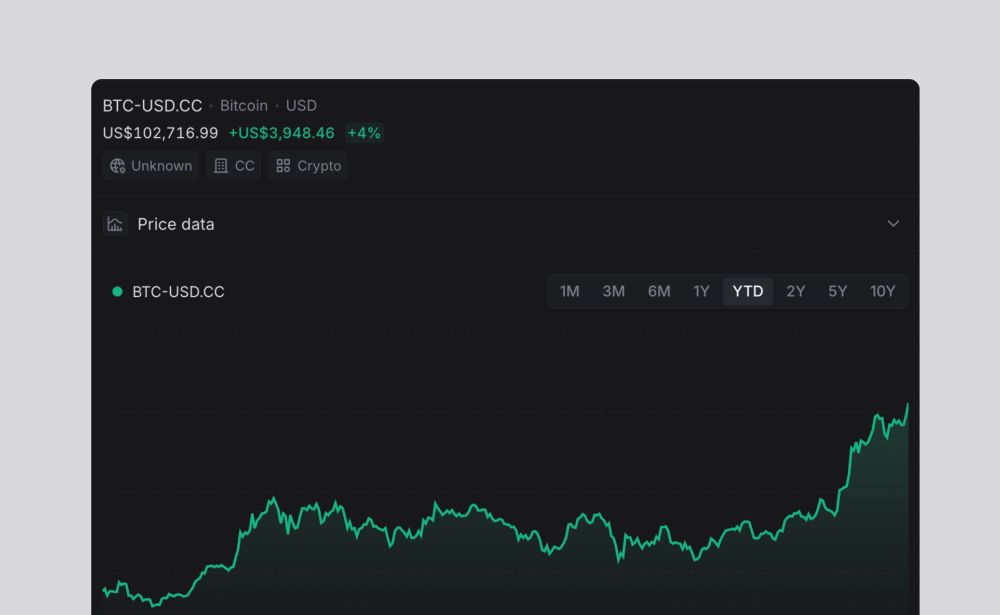
Task: Click the Bitcoin name text
Action: (244, 105)
